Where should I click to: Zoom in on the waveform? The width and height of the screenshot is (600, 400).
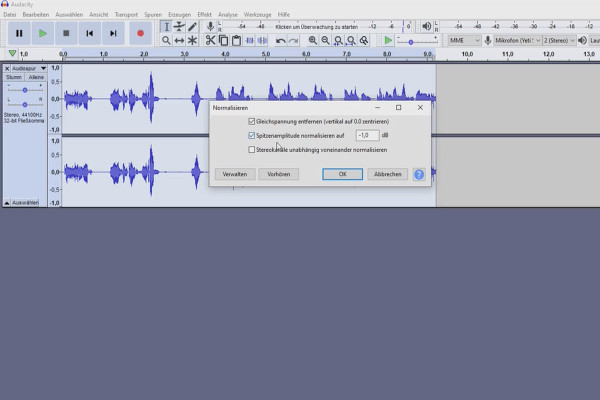[313, 40]
